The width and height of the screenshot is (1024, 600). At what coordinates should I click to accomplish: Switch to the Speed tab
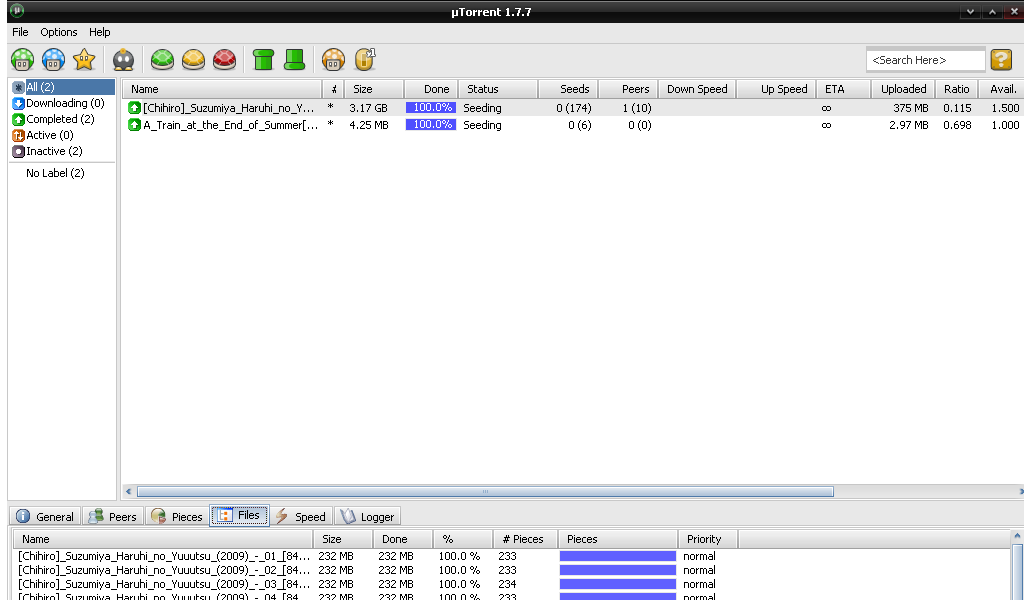[x=300, y=517]
